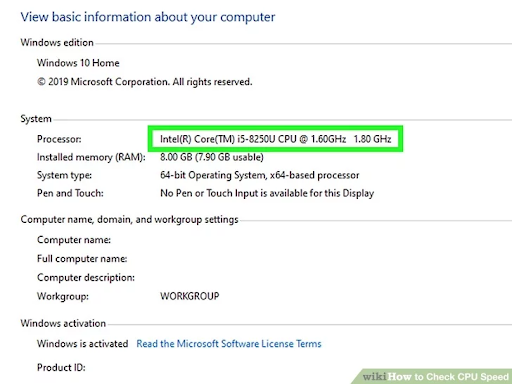
Task: Click the 'Product ID:' label
Action: pos(61,367)
